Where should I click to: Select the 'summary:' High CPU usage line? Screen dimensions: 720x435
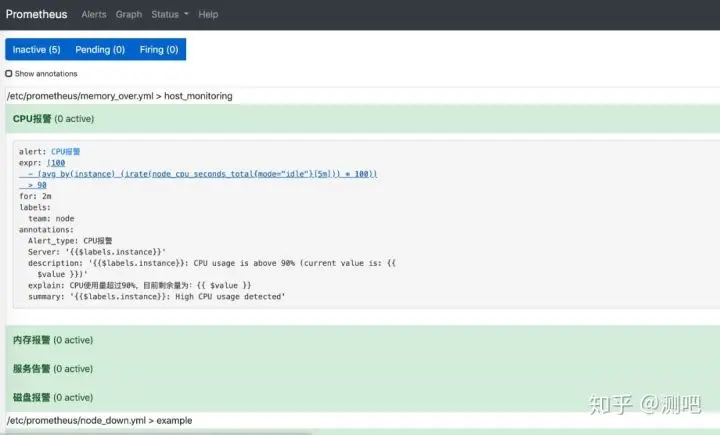coord(157,297)
